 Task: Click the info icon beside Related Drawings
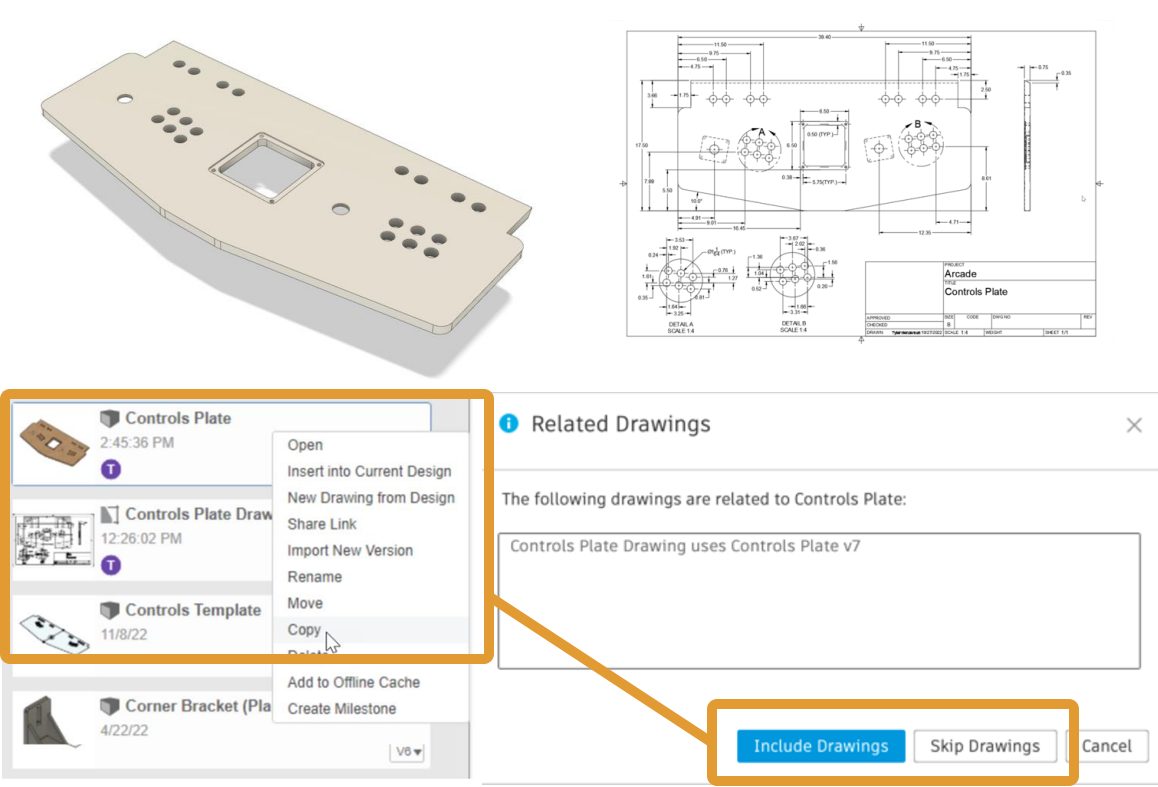(x=509, y=423)
